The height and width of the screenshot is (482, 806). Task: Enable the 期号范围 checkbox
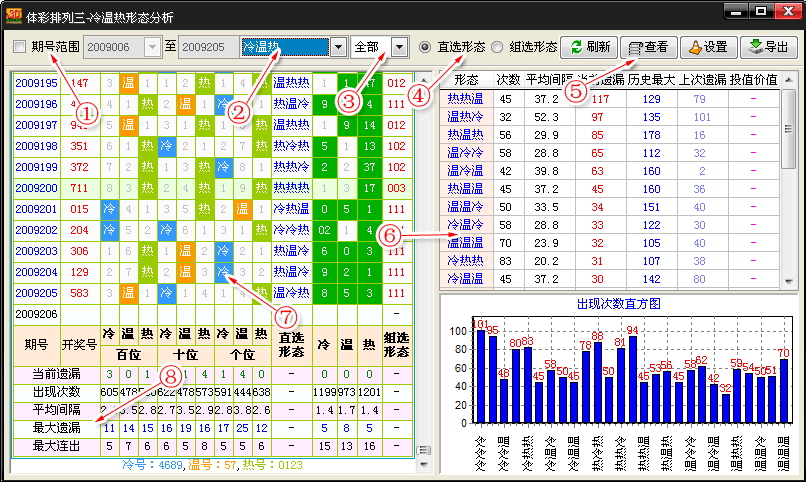coord(20,47)
